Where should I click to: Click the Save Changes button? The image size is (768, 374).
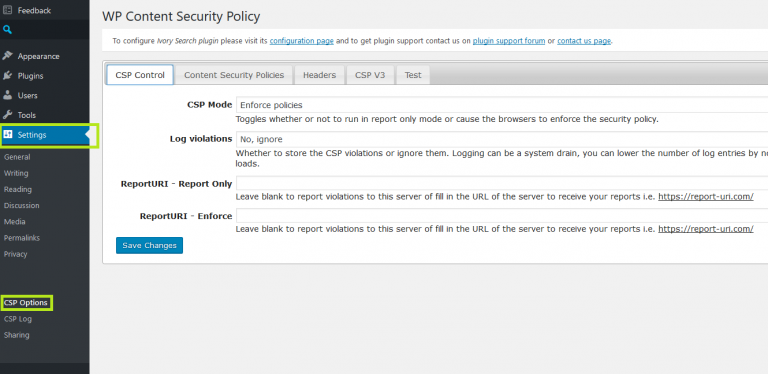[149, 245]
